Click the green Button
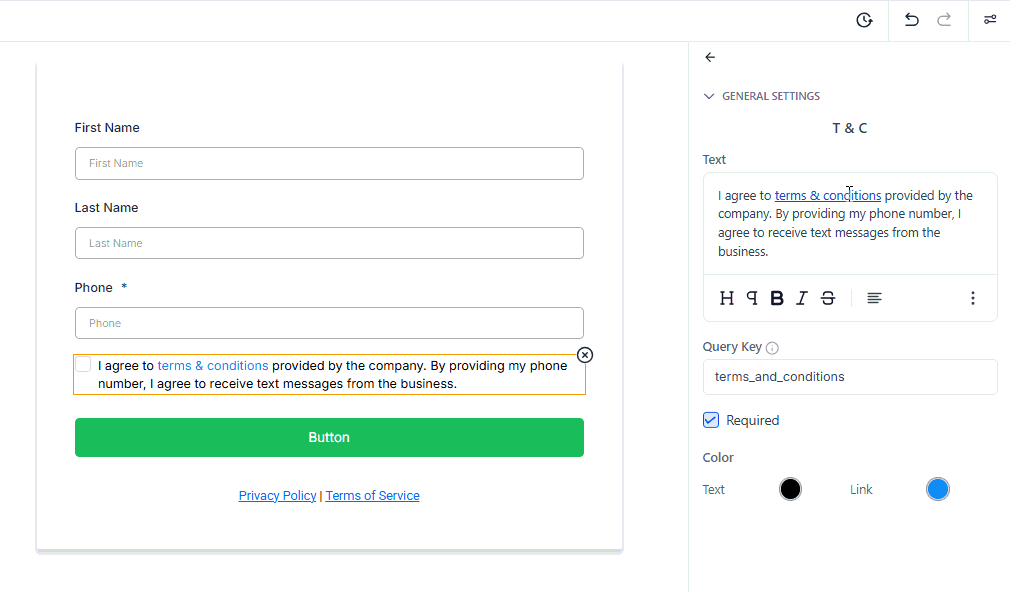1010x592 pixels. pos(329,437)
